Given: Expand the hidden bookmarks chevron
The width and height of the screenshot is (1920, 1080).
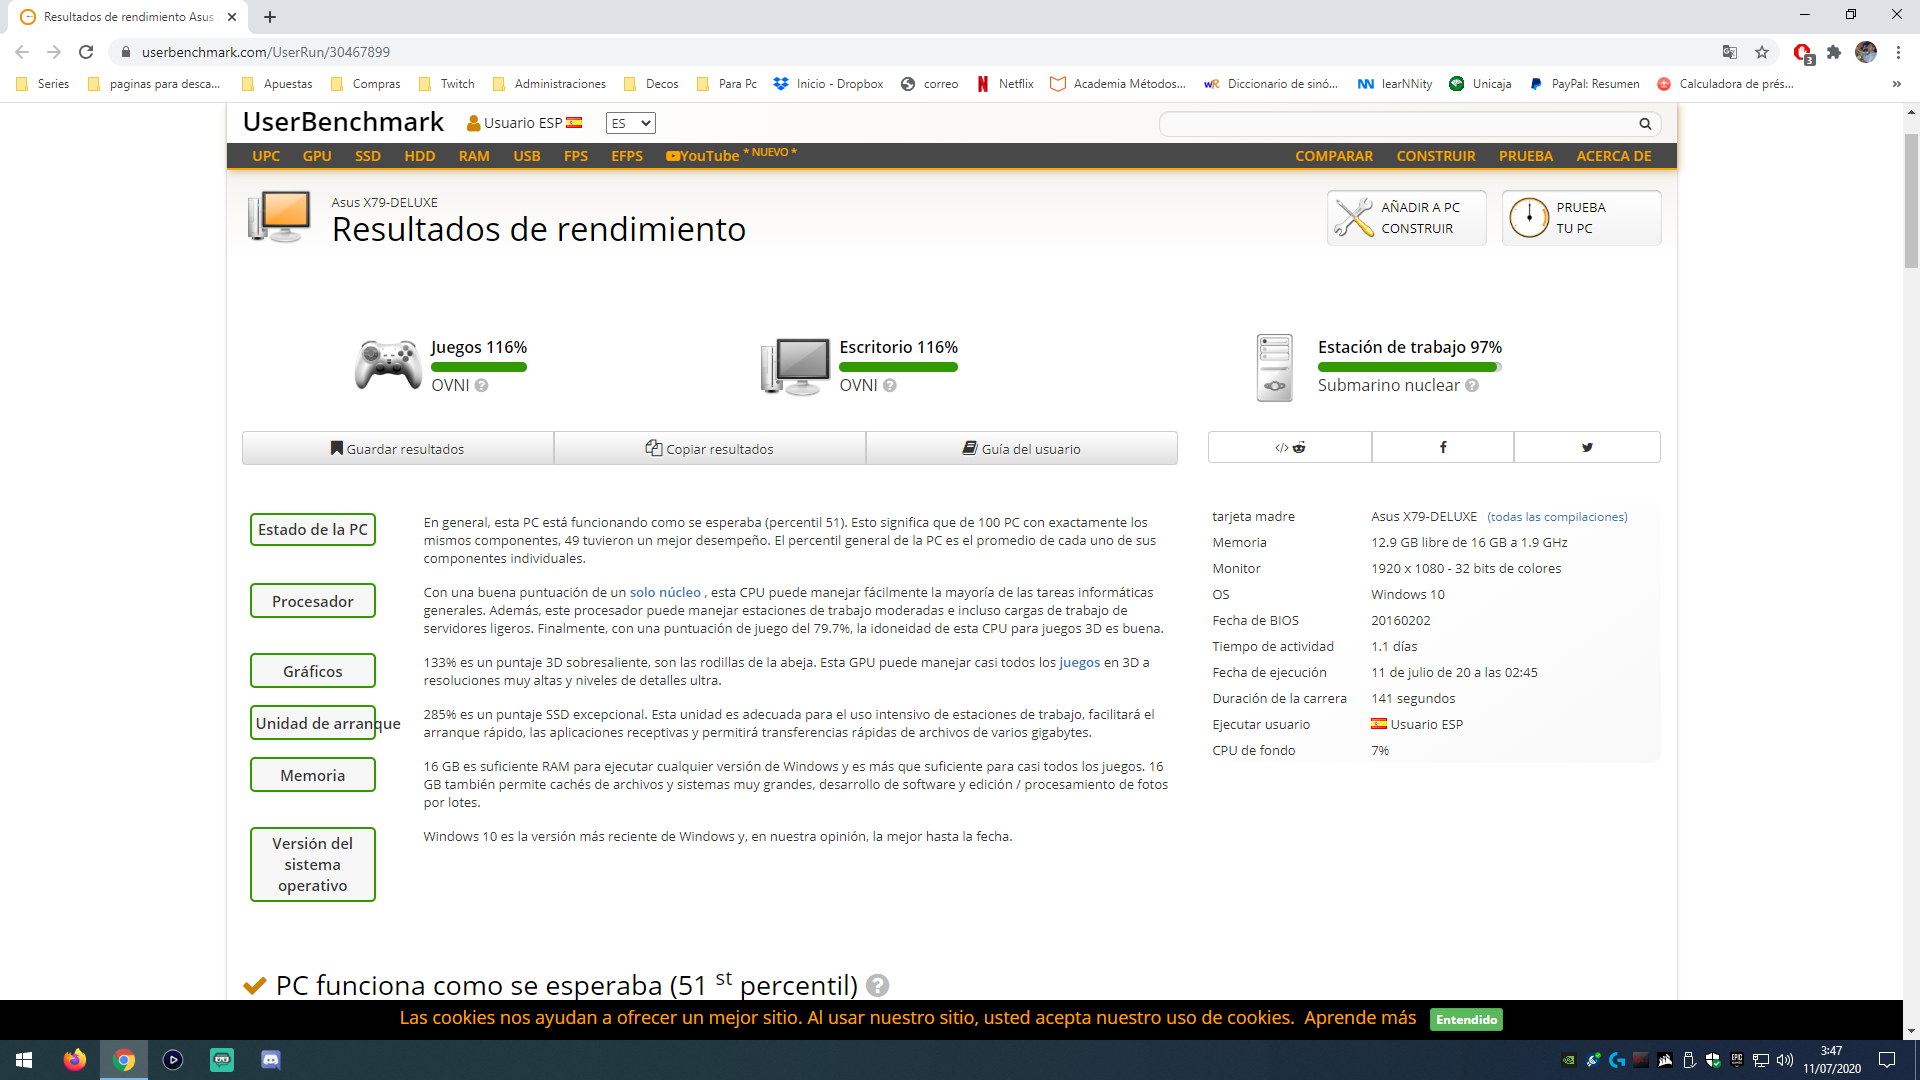Looking at the screenshot, I should [1896, 84].
